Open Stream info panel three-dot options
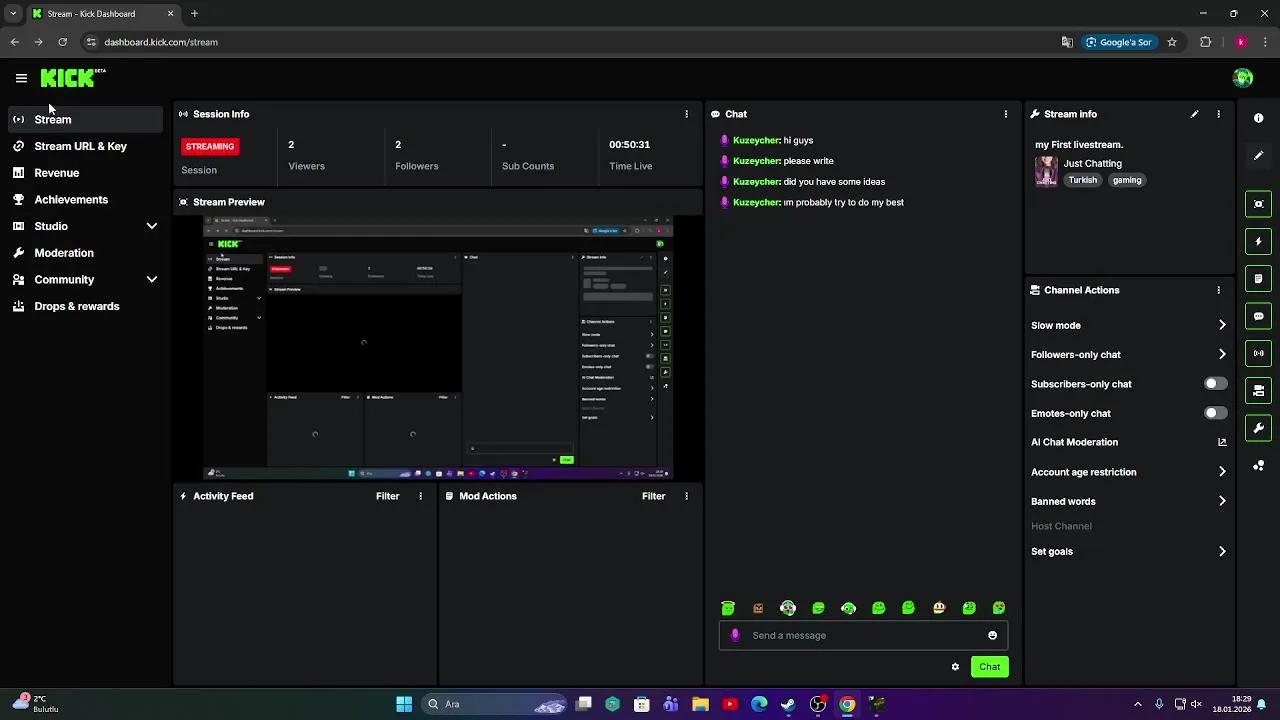This screenshot has height=720, width=1280. pyautogui.click(x=1218, y=114)
